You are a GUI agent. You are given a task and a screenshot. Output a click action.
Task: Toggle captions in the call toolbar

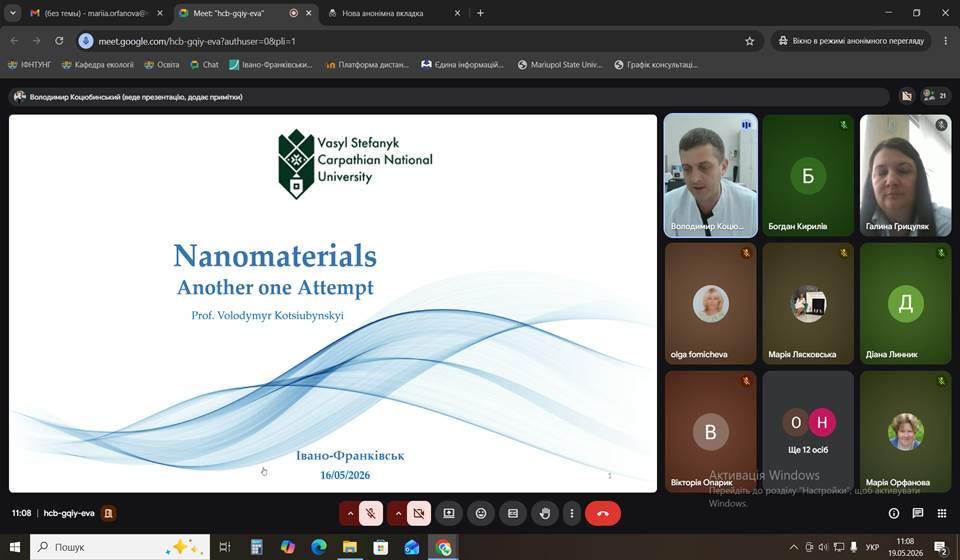click(513, 513)
